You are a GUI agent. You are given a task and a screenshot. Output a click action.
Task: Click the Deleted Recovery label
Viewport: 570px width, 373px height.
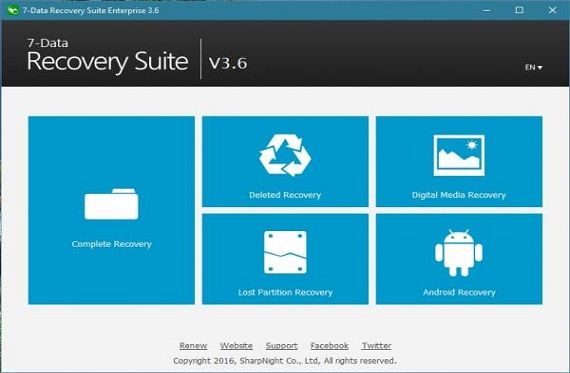[285, 195]
